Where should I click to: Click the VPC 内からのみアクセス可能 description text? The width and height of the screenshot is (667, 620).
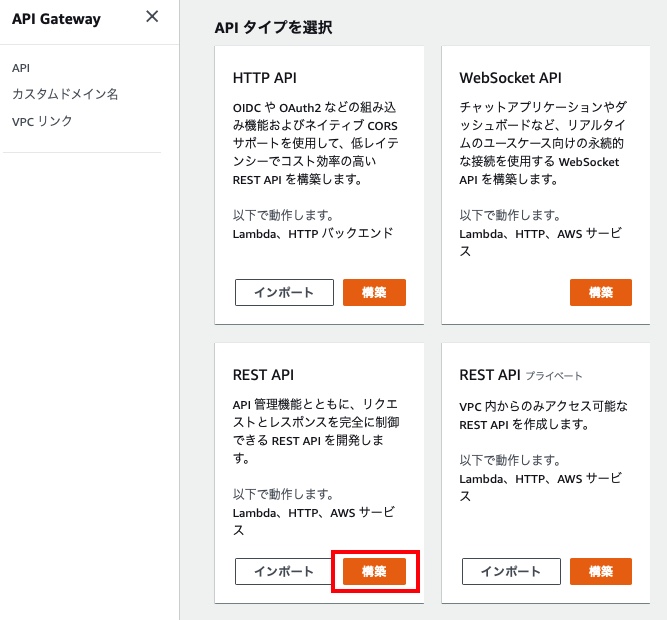(x=543, y=415)
